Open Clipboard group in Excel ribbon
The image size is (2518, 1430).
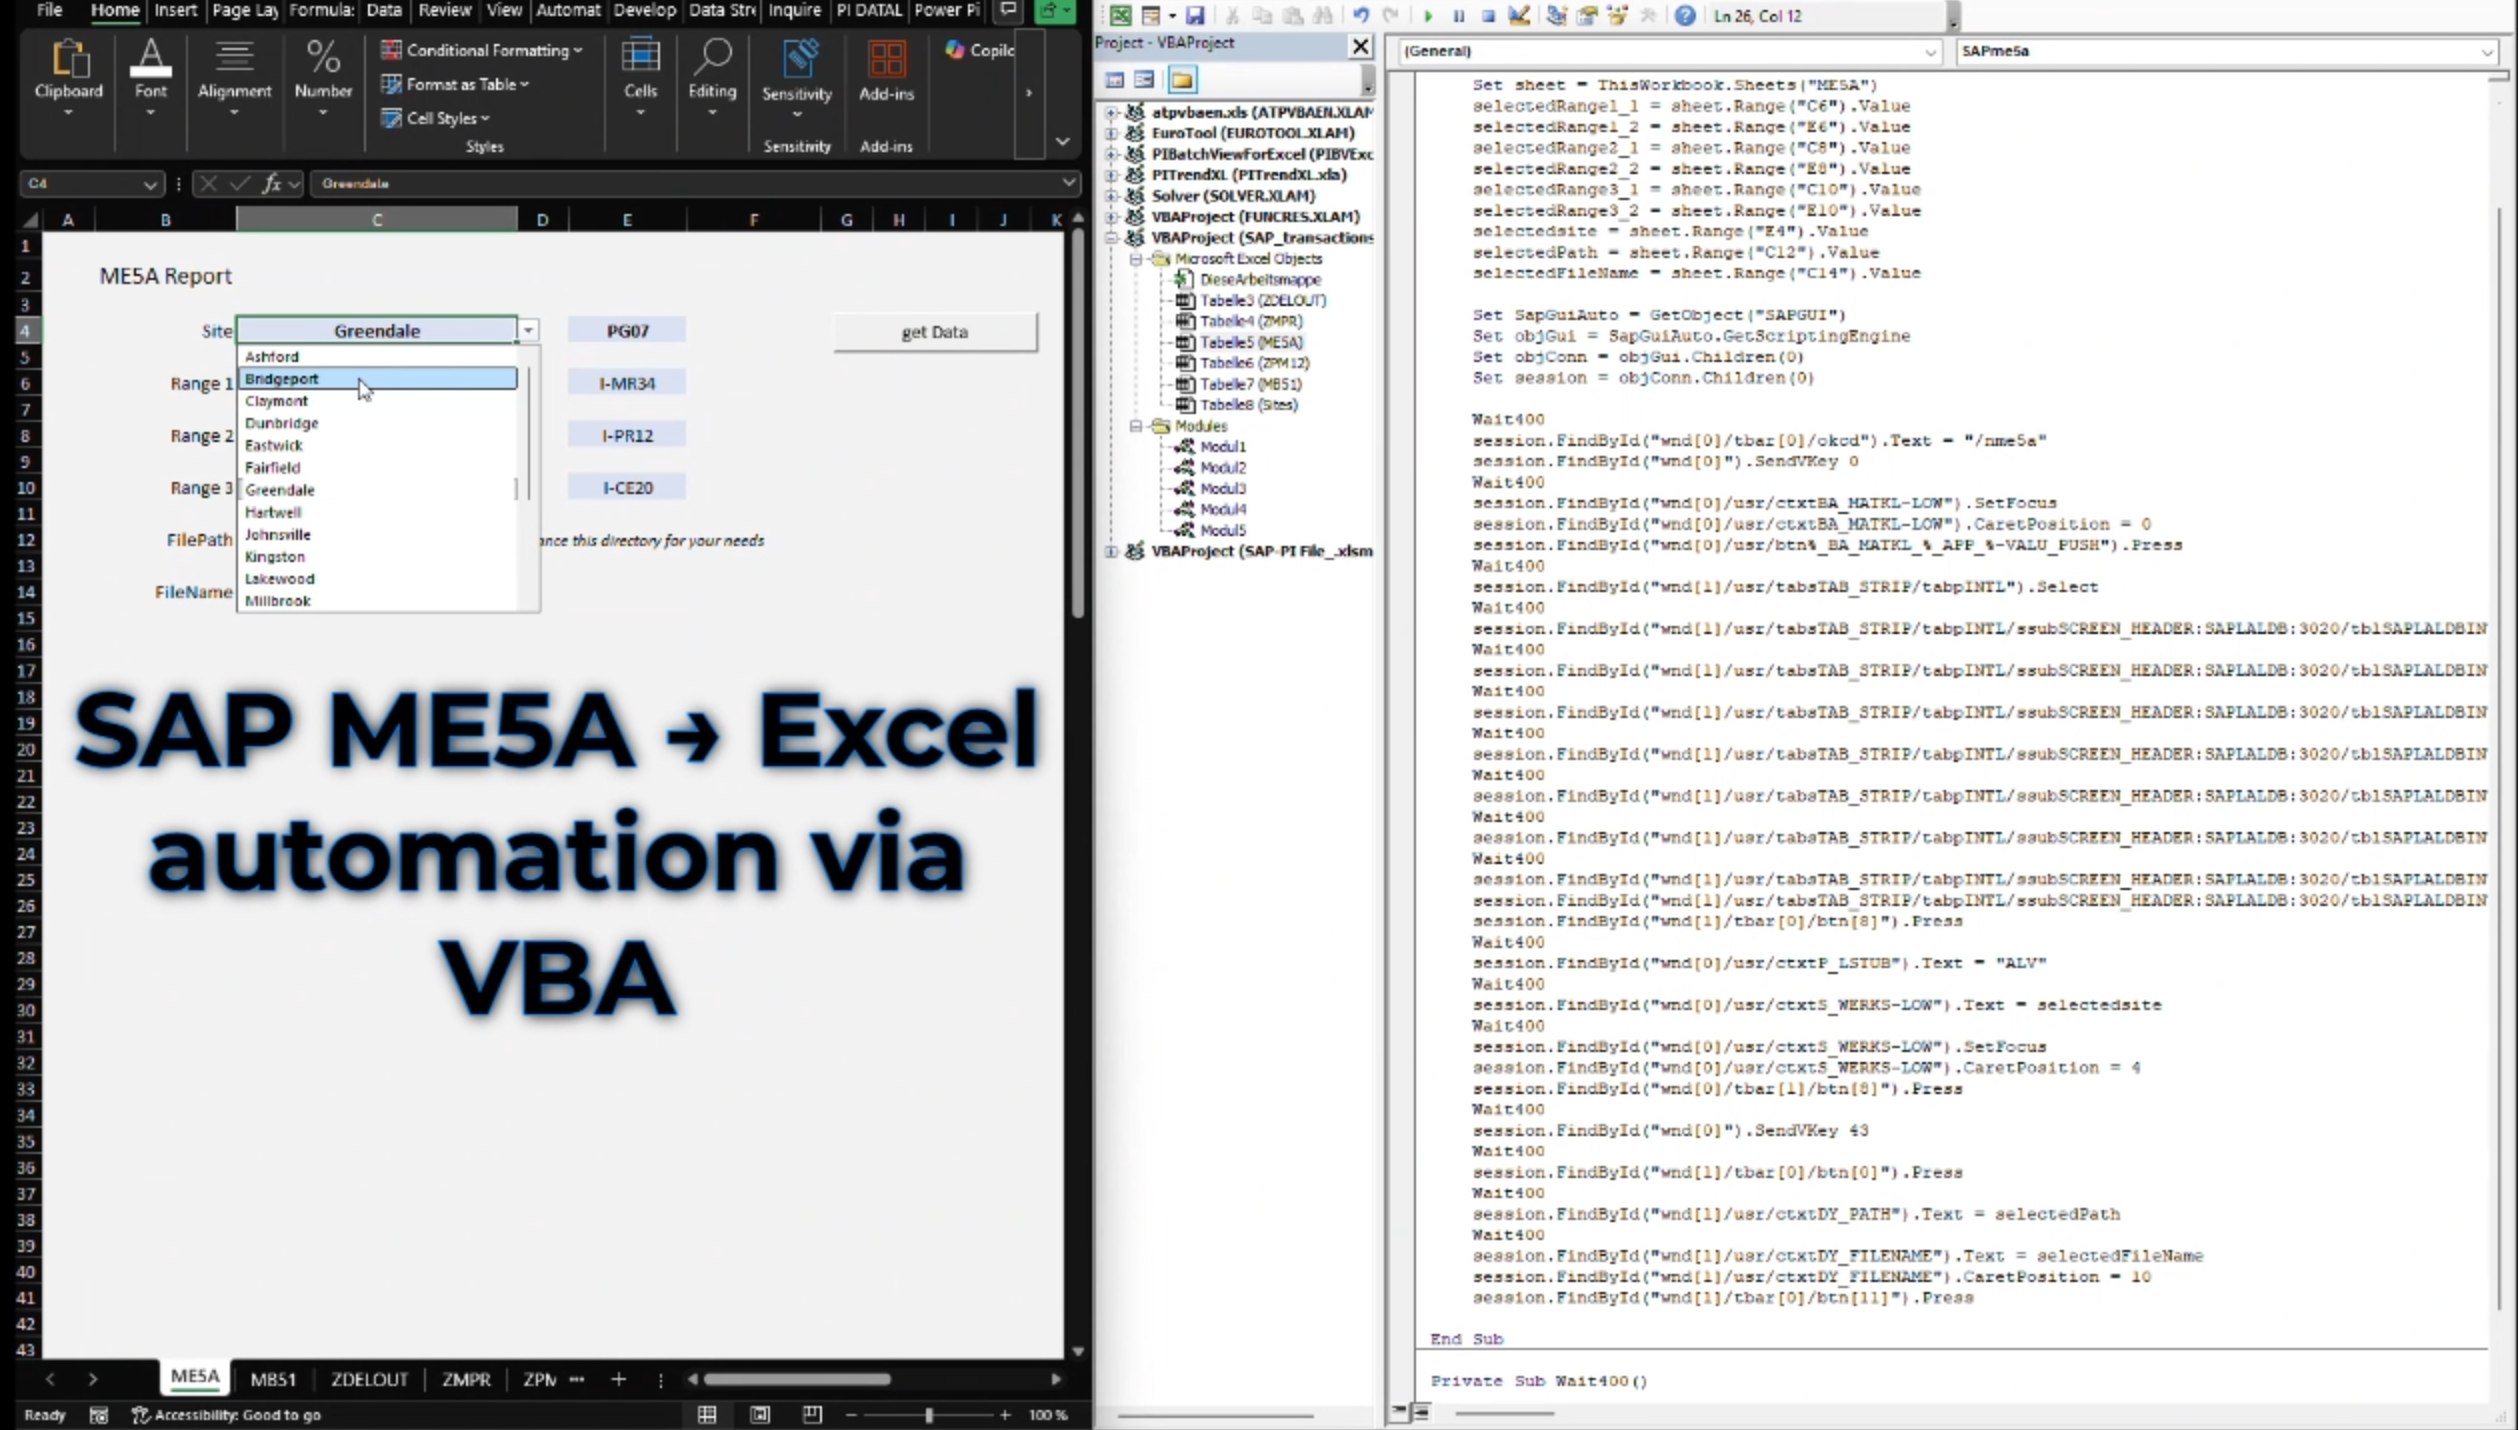click(x=68, y=80)
